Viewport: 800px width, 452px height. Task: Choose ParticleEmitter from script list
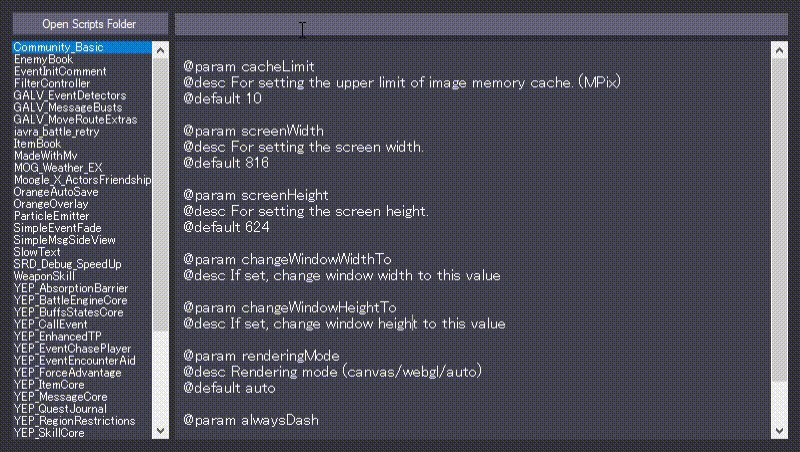[x=51, y=216]
